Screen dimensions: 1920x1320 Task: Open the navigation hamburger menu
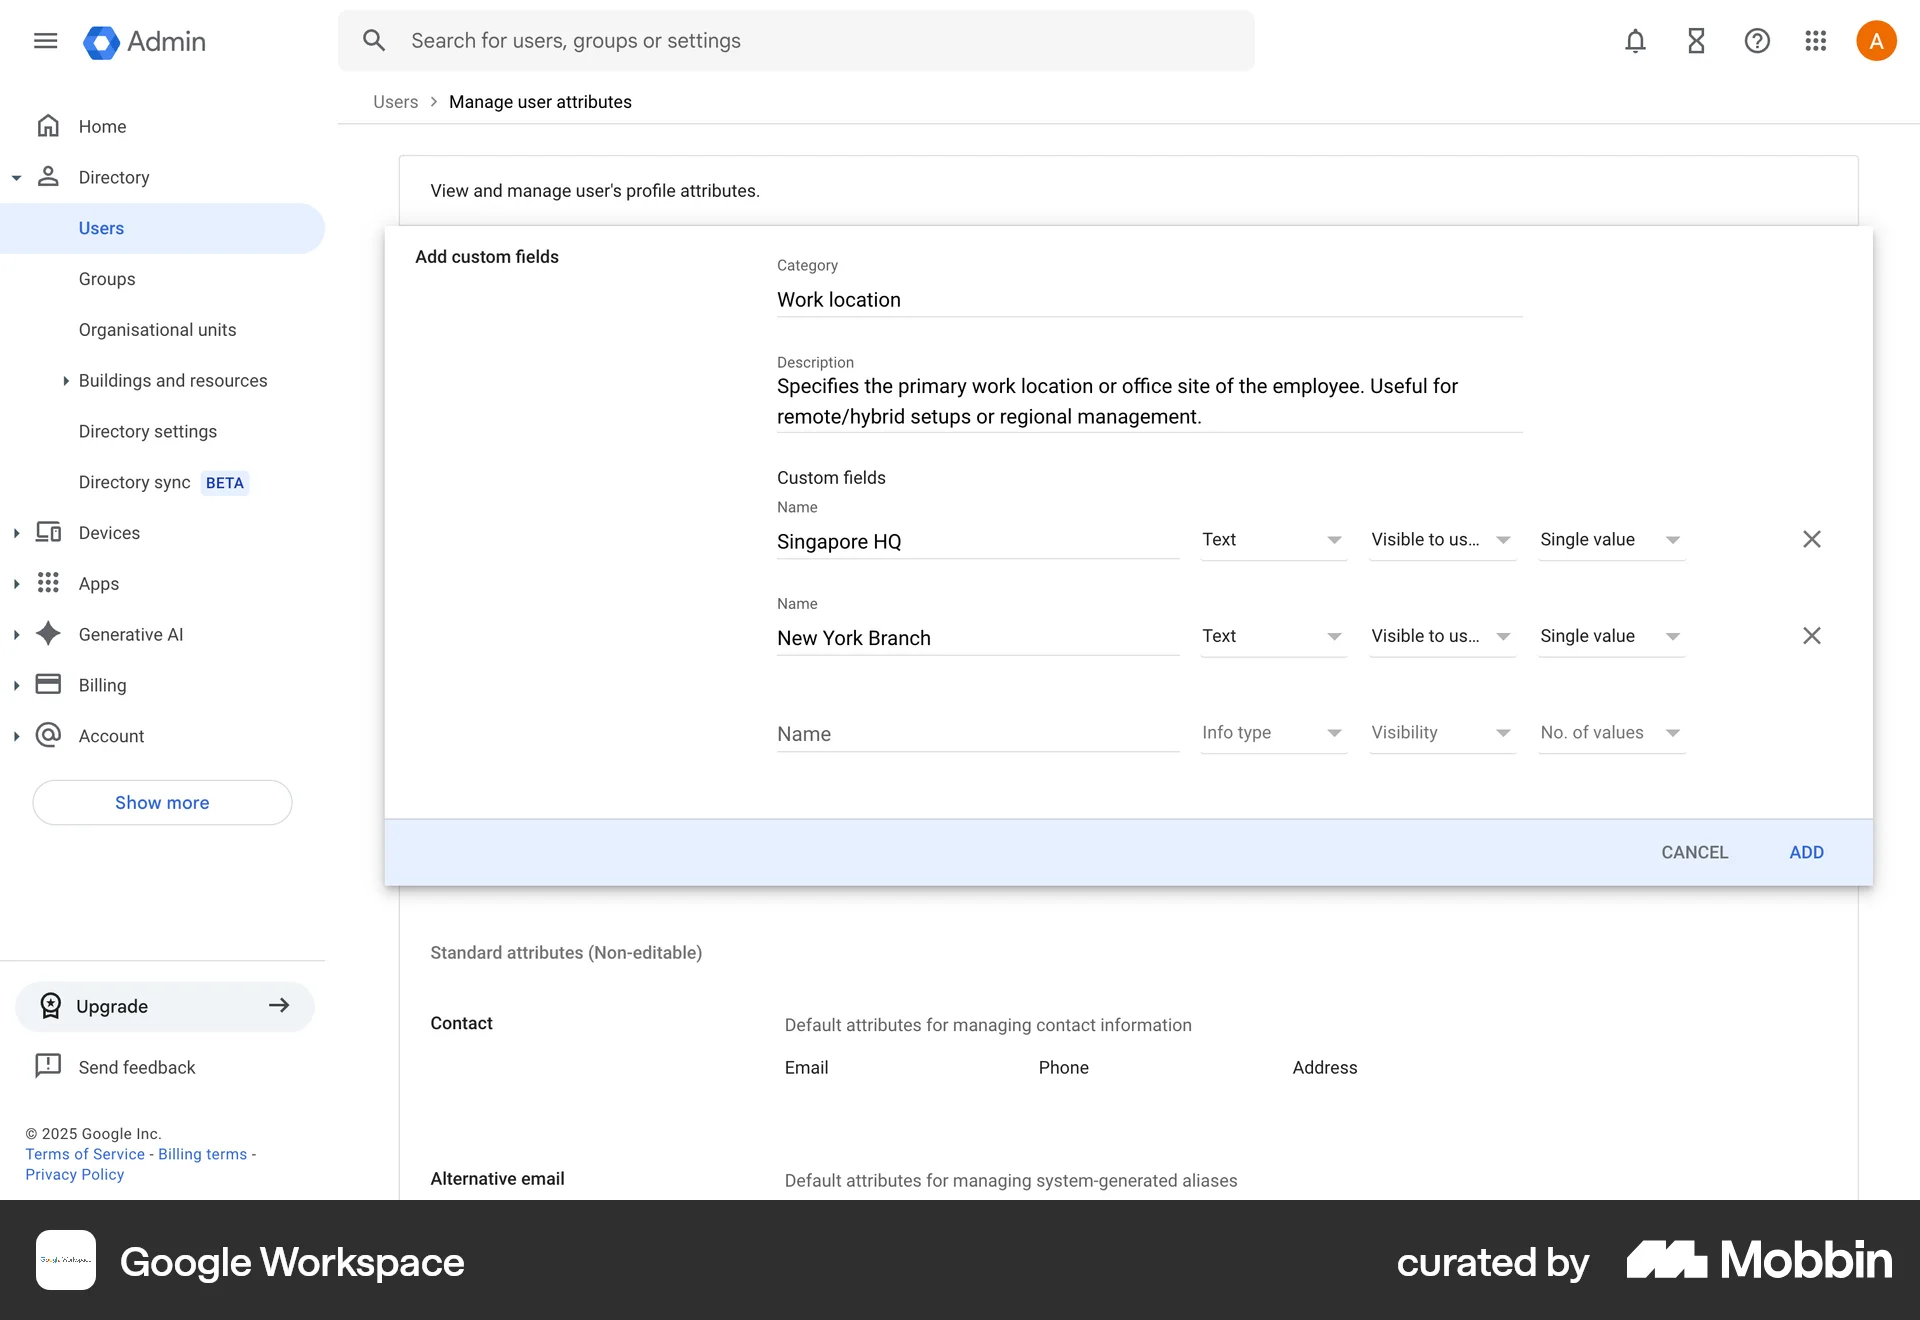[x=45, y=41]
